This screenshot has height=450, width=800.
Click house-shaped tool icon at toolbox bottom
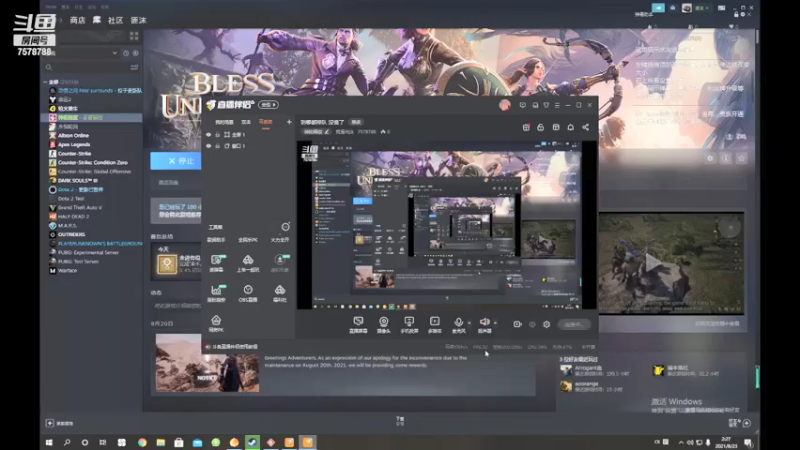216,320
